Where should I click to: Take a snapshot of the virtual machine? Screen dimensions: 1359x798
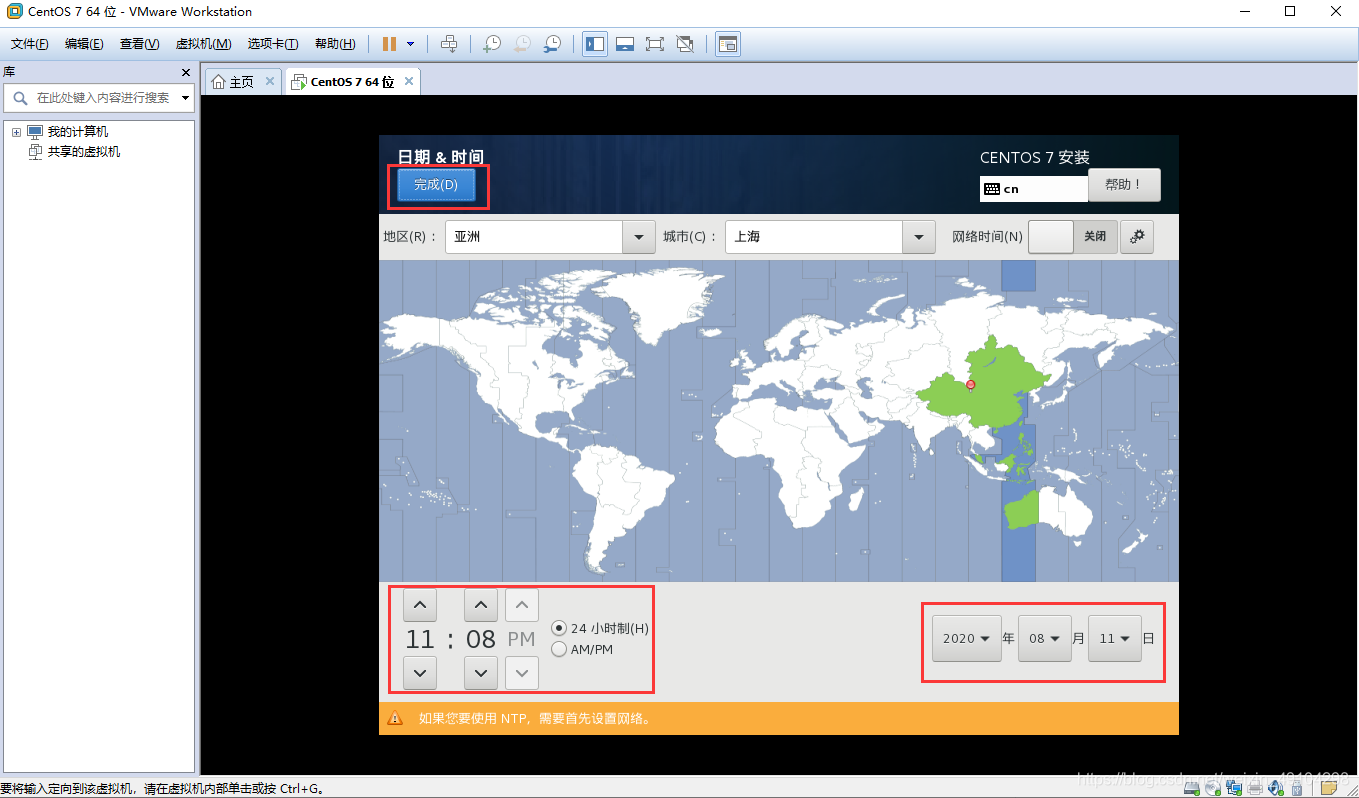[492, 44]
